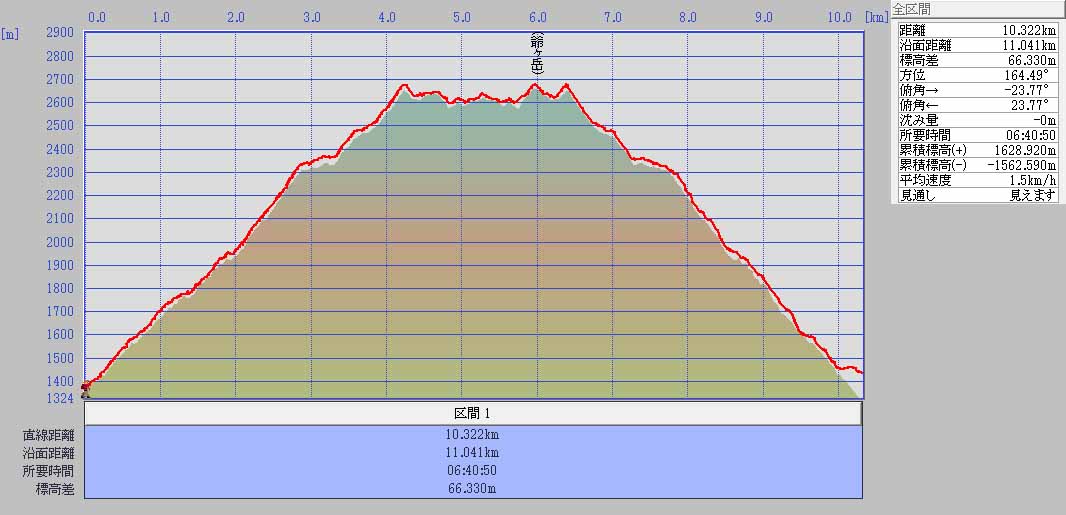Screen dimensions: 1066x515
Task: Click the 8.0 distance axis label
Action: (687, 17)
